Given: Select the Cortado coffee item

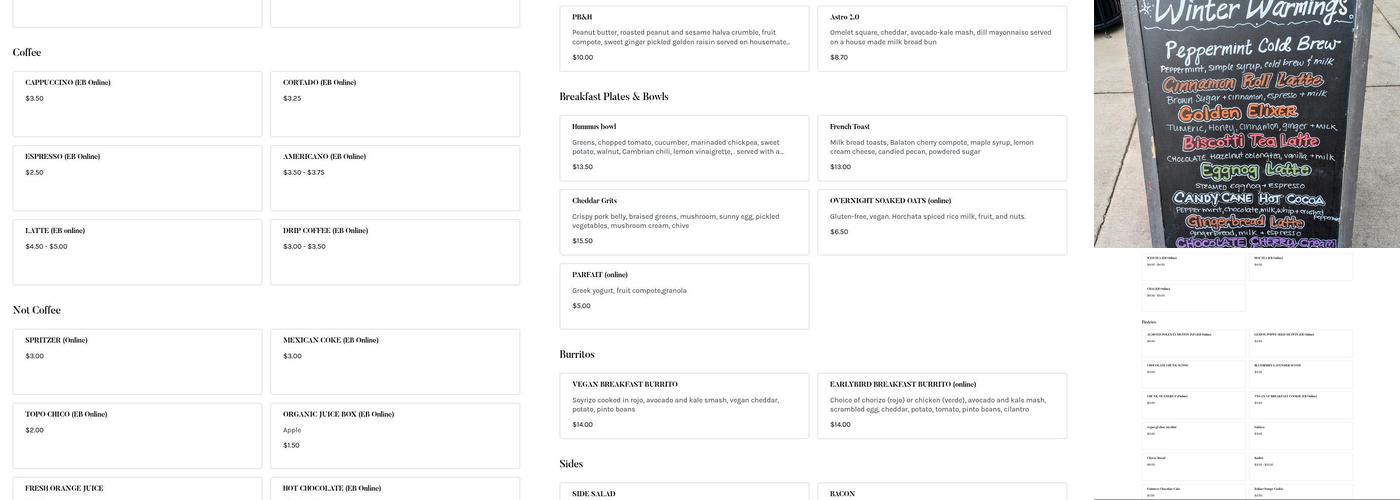Looking at the screenshot, I should pyautogui.click(x=395, y=104).
